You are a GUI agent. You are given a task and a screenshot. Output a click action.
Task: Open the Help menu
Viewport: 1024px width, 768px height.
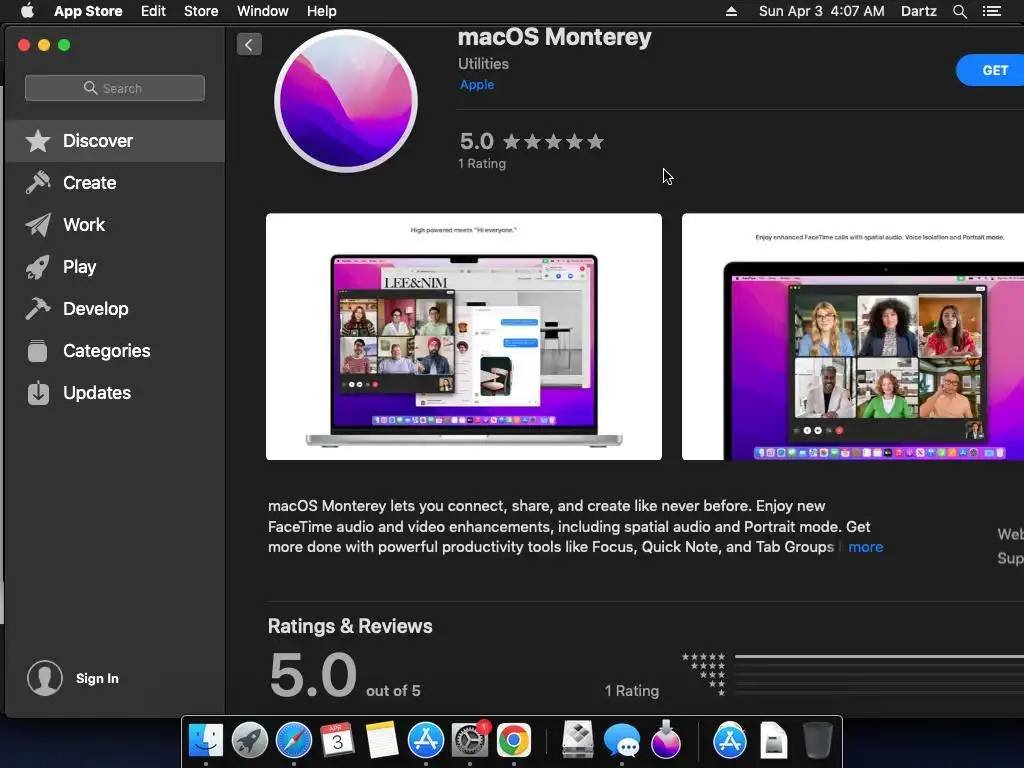(x=322, y=11)
